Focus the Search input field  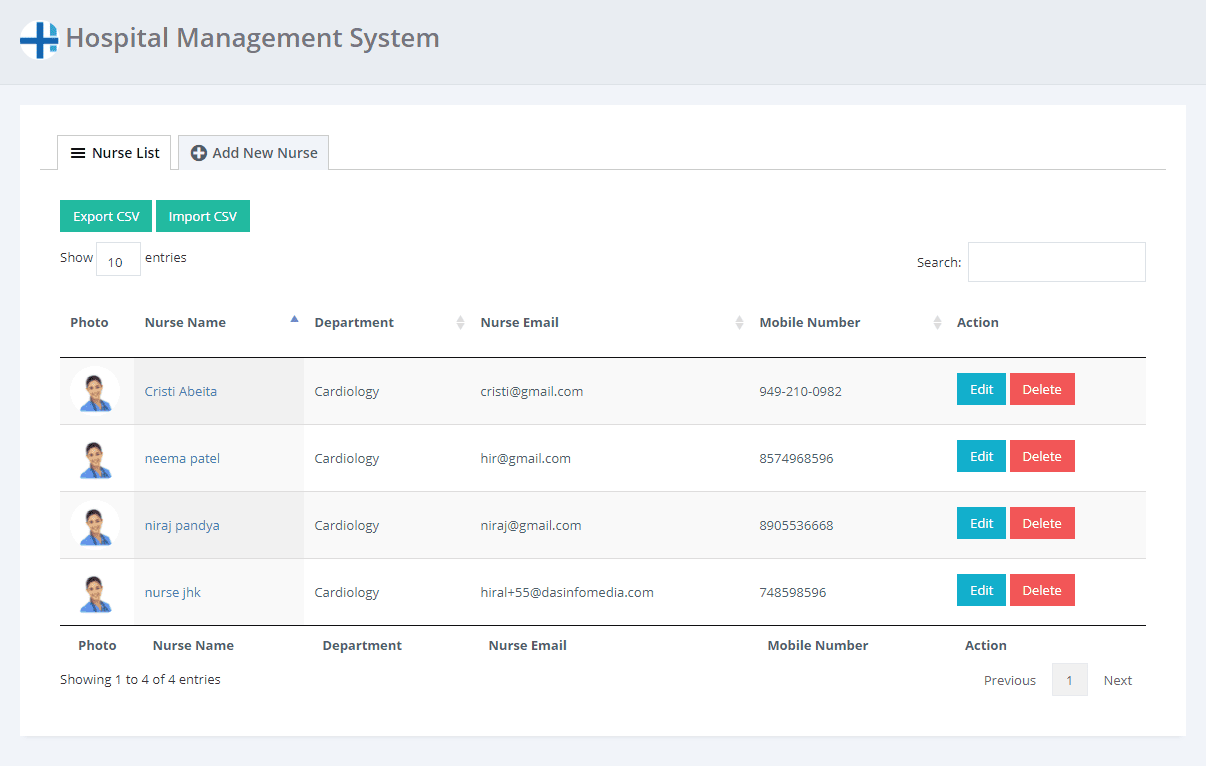(x=1056, y=262)
